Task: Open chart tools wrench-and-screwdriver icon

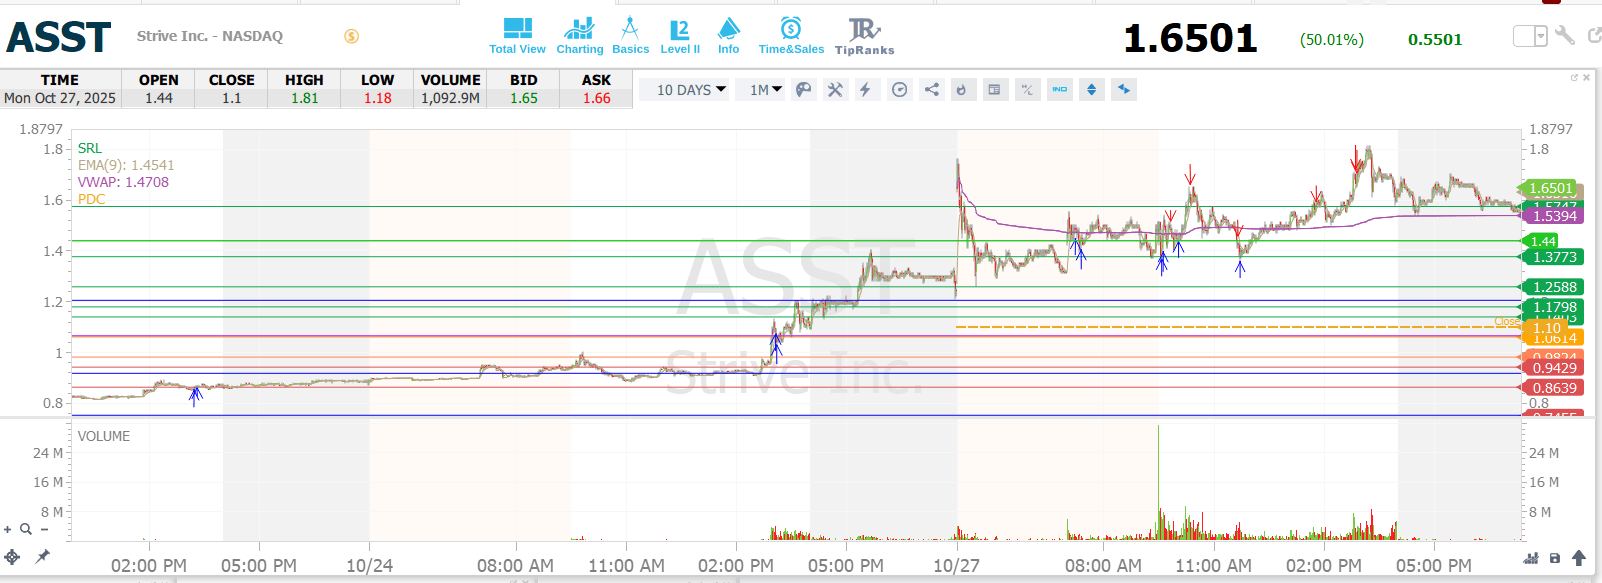Action: pos(835,90)
